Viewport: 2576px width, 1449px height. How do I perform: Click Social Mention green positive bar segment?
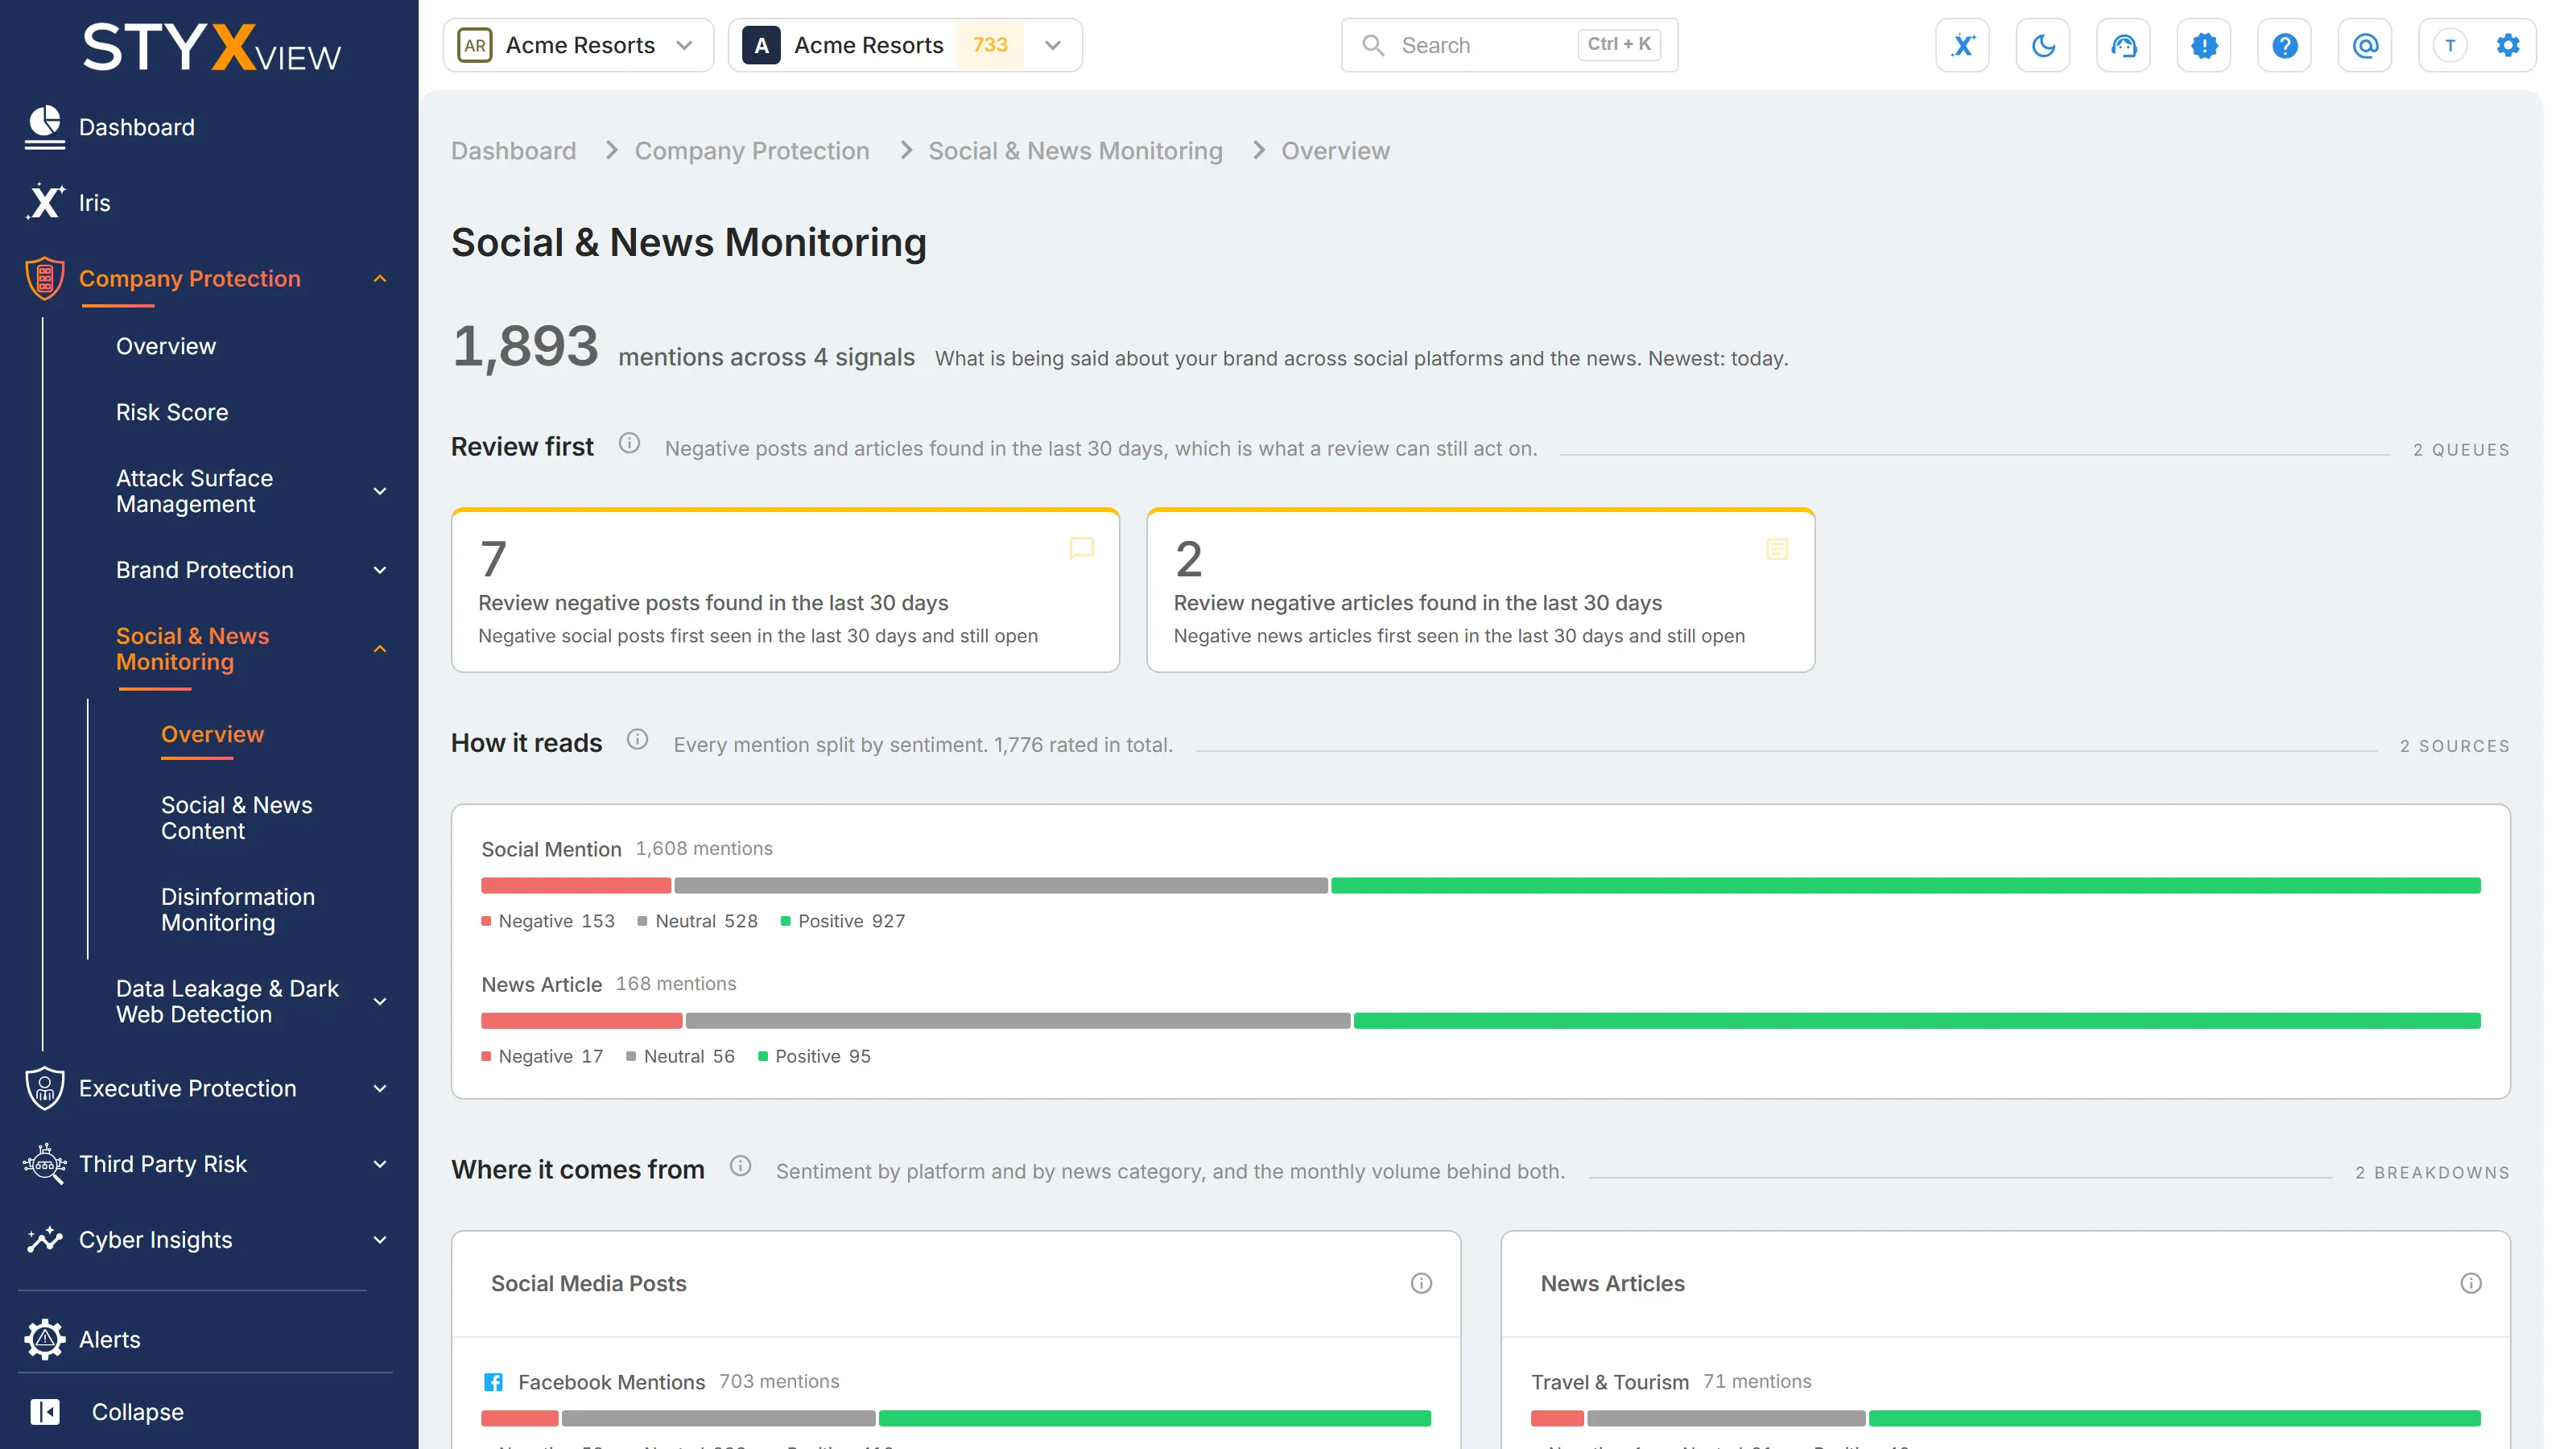pyautogui.click(x=1905, y=886)
